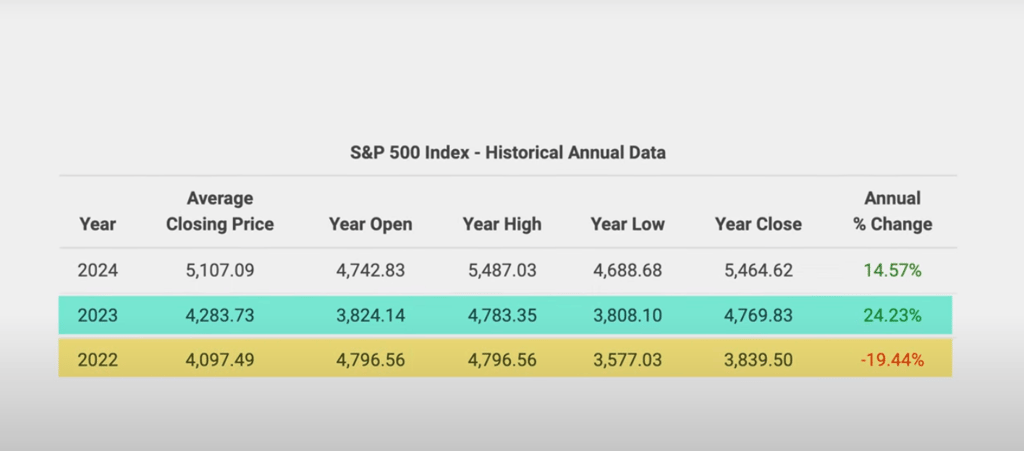The height and width of the screenshot is (451, 1024).
Task: Click the 14.57% annual change value
Action: 892,270
